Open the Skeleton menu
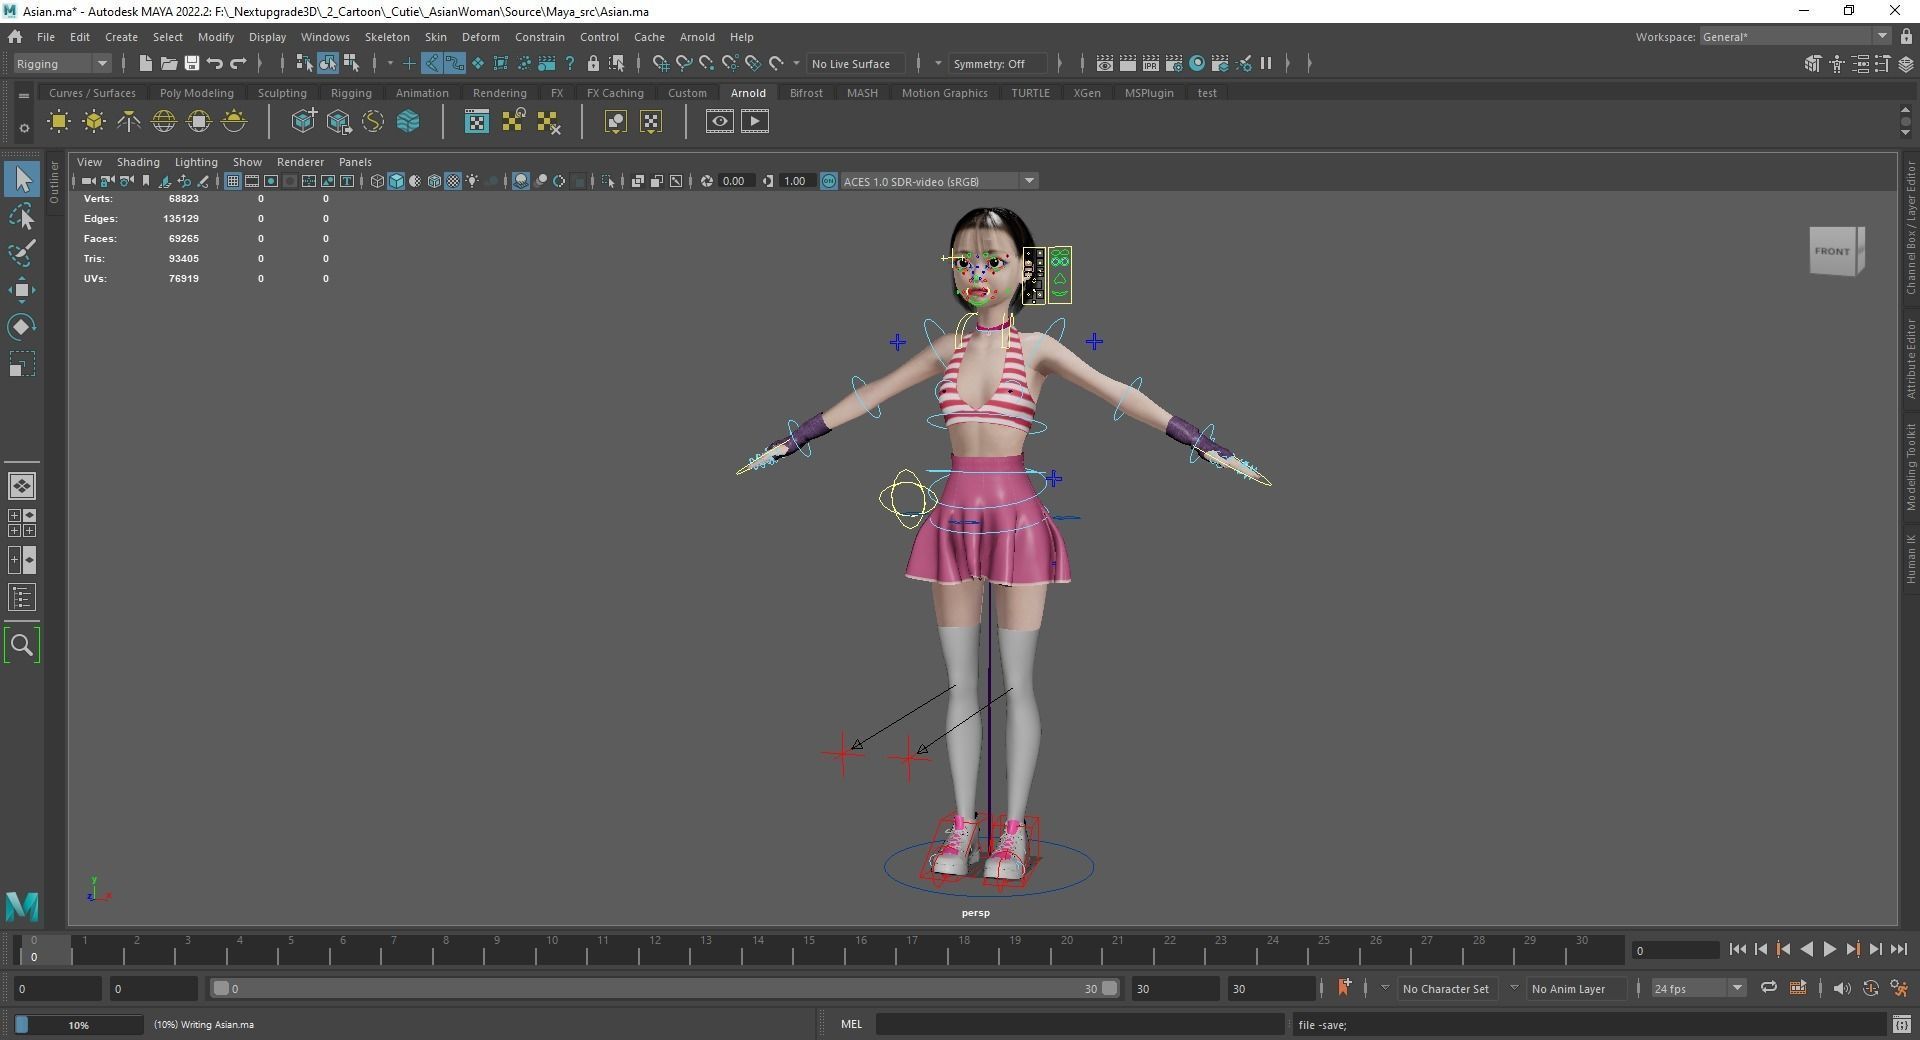This screenshot has height=1040, width=1920. click(x=387, y=37)
